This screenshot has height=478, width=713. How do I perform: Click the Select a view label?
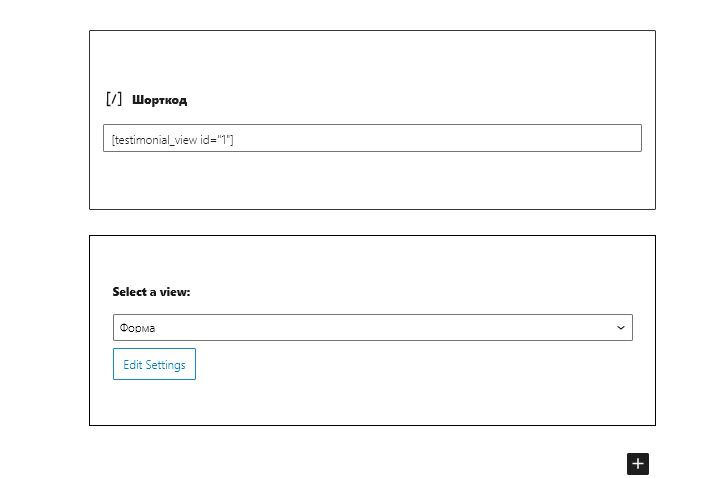coord(151,292)
